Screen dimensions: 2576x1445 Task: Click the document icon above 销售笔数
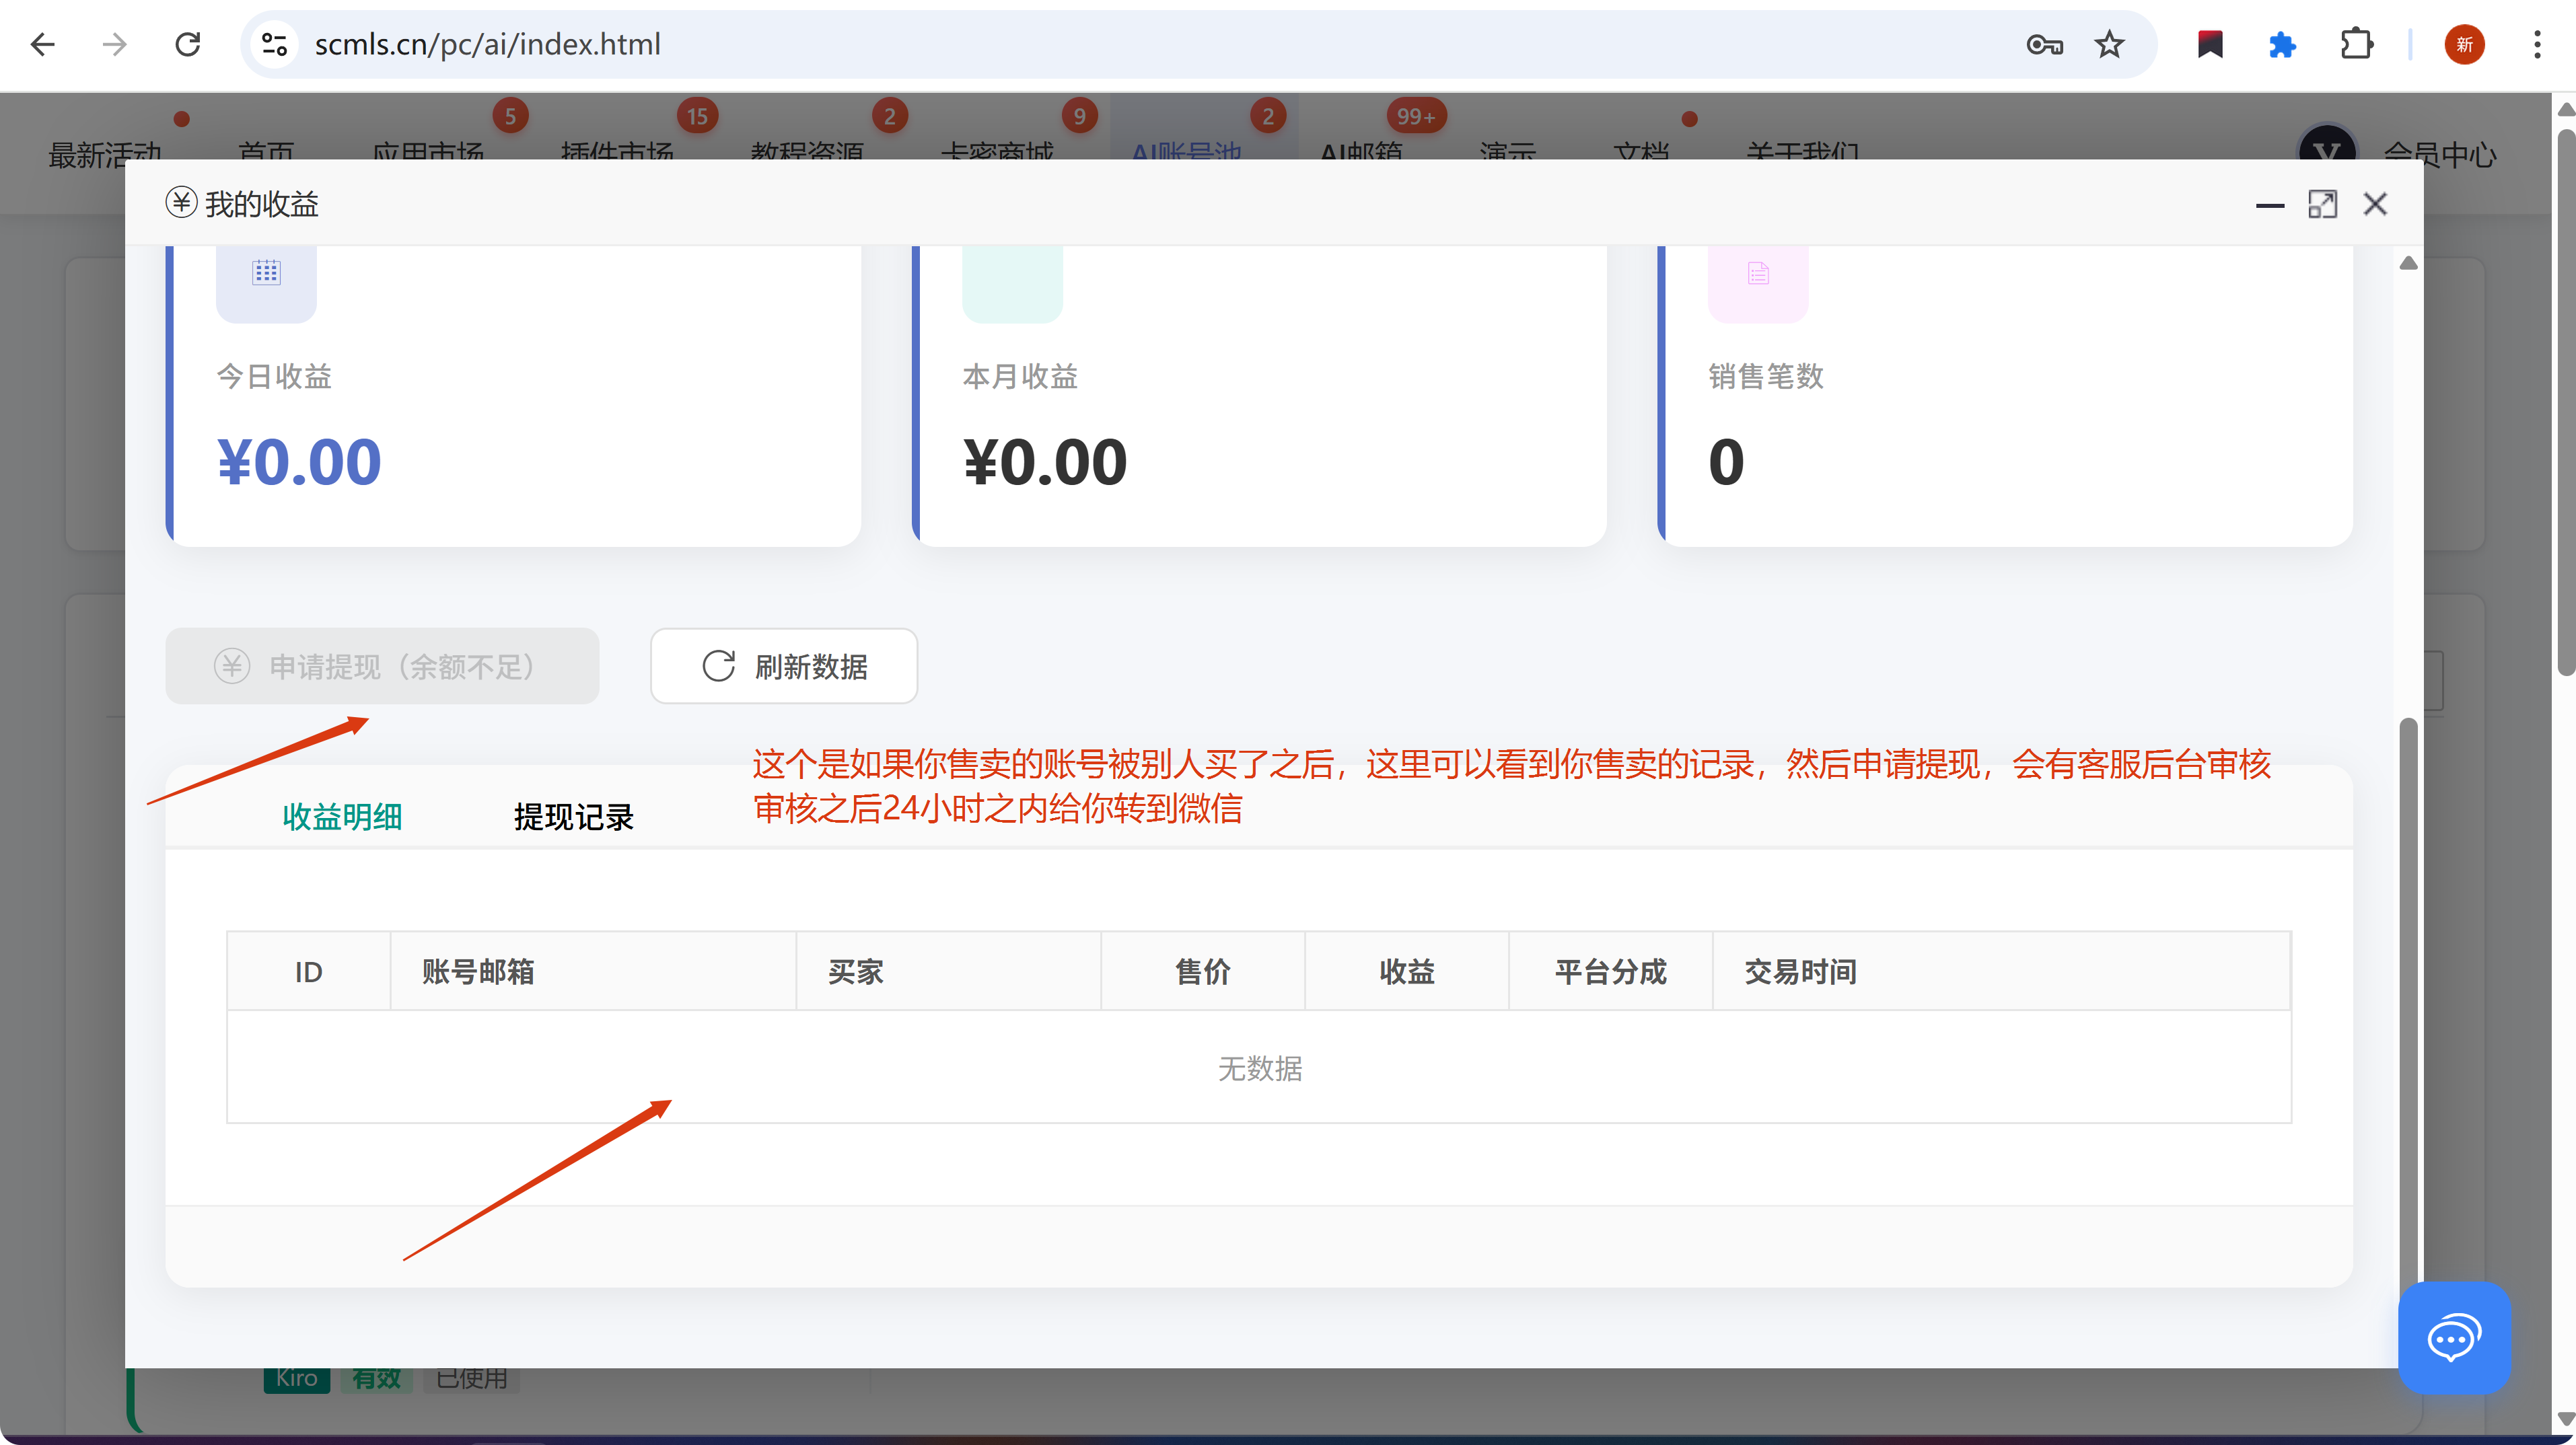(1758, 273)
